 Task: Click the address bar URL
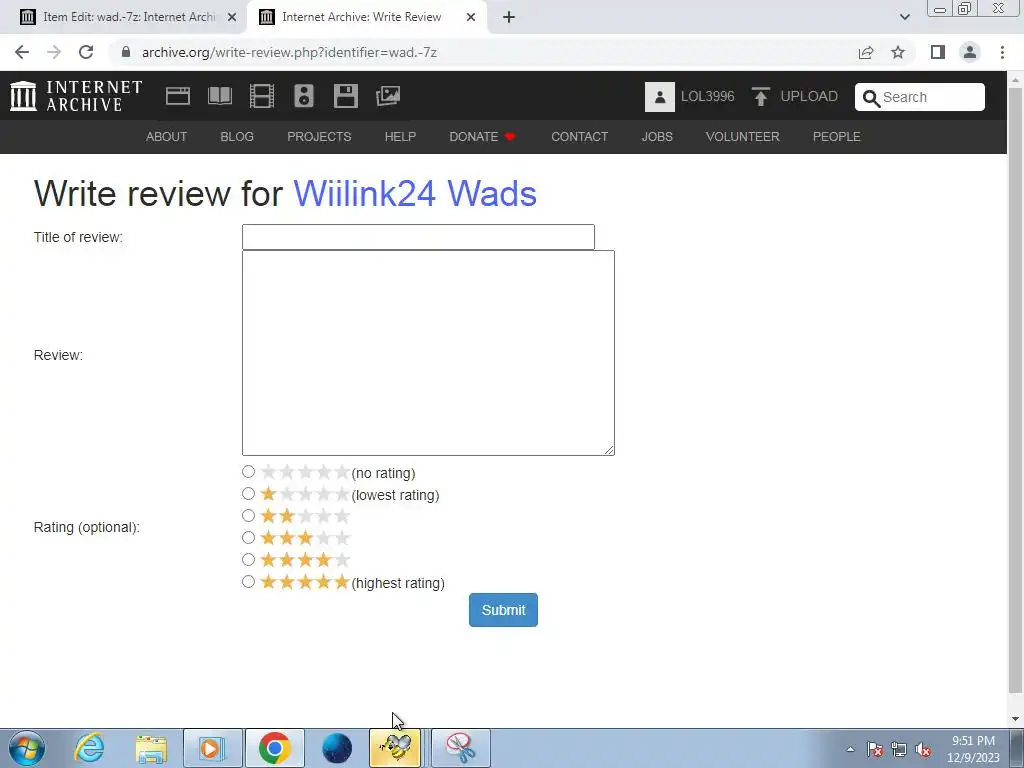[289, 52]
